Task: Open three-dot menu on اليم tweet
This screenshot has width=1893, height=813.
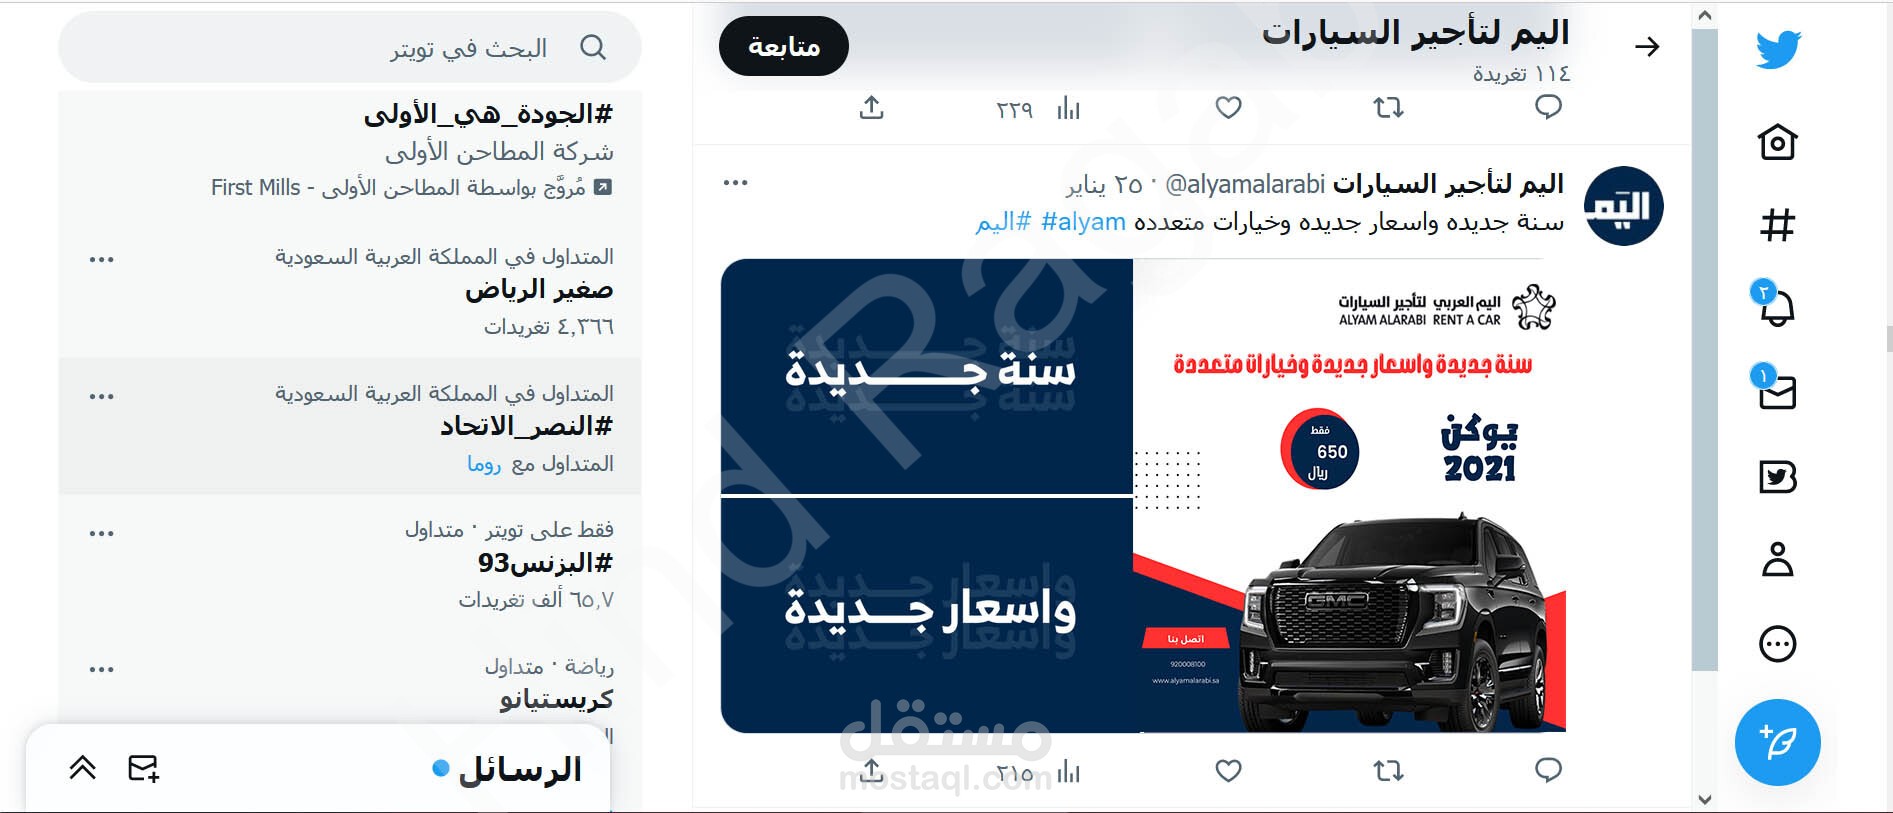Action: 735,183
